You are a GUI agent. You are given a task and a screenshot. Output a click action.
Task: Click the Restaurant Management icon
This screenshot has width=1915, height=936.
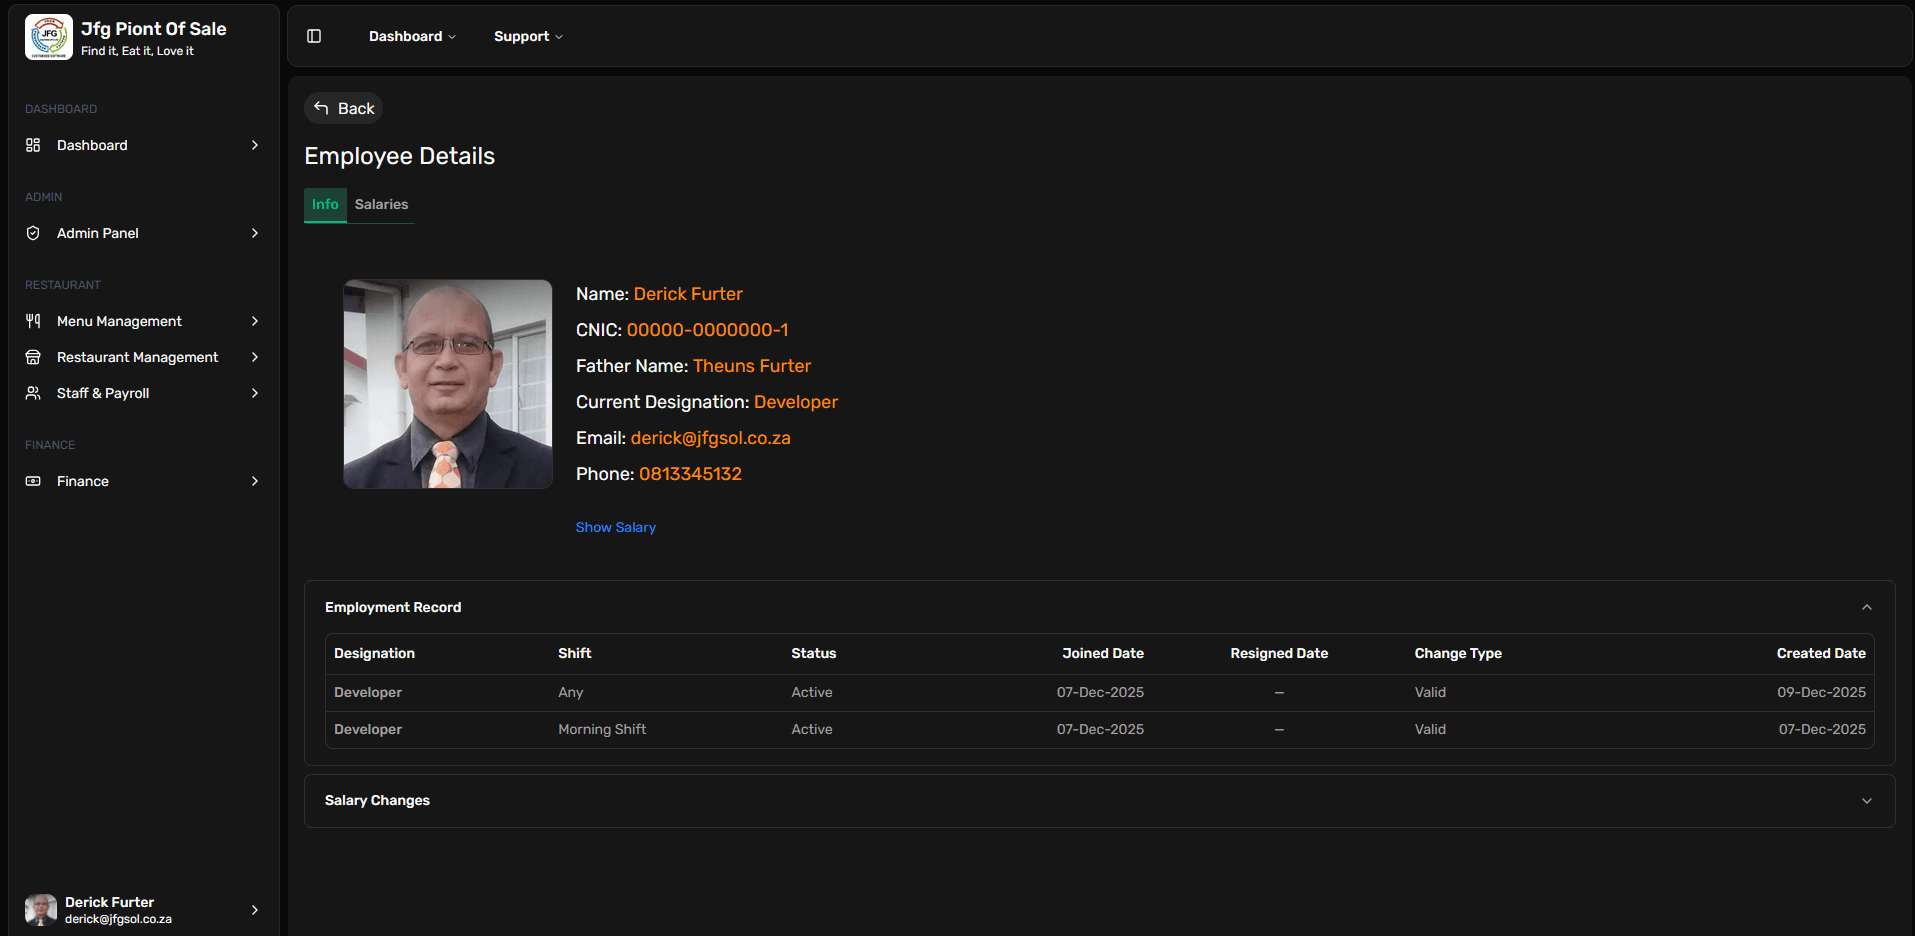(33, 356)
